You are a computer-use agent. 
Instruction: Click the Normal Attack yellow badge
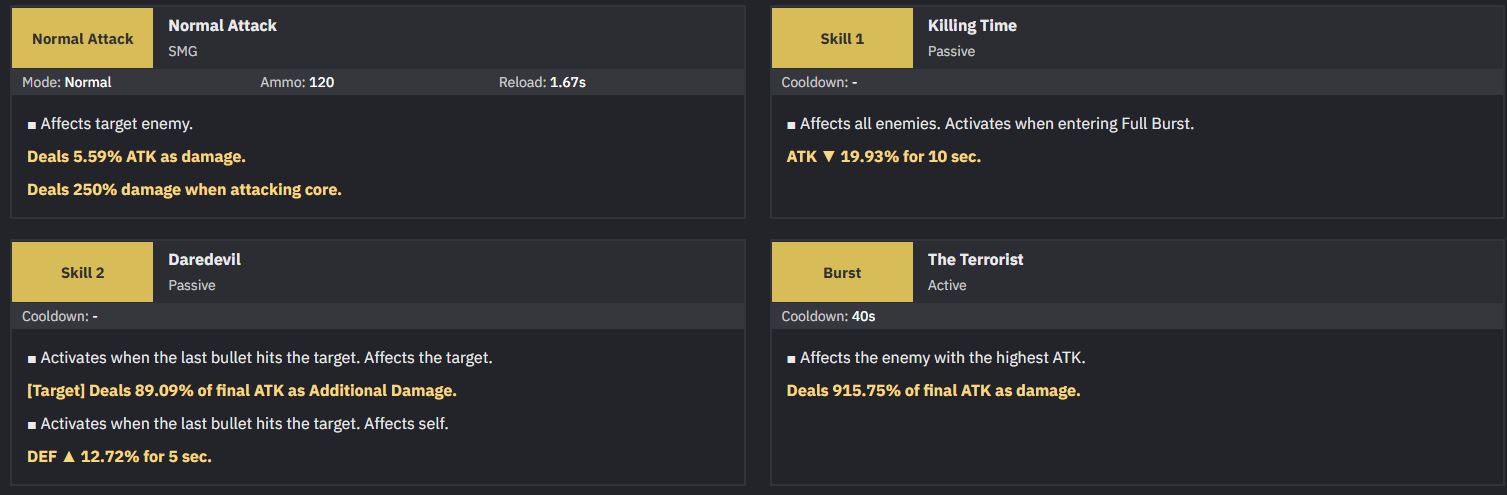(x=82, y=38)
